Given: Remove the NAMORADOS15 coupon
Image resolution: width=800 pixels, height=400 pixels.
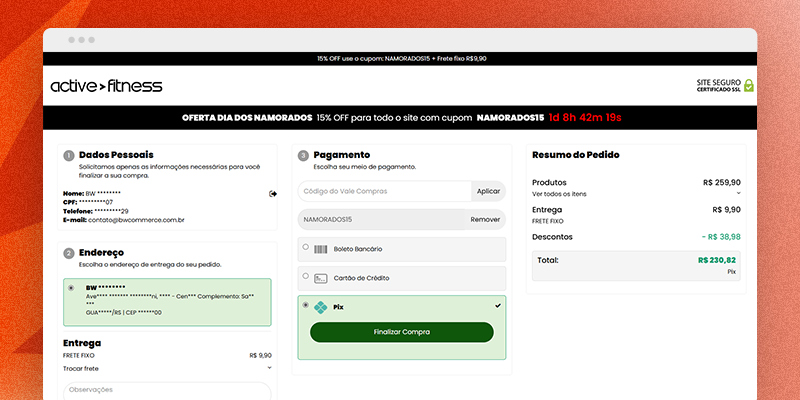Looking at the screenshot, I should [x=485, y=219].
